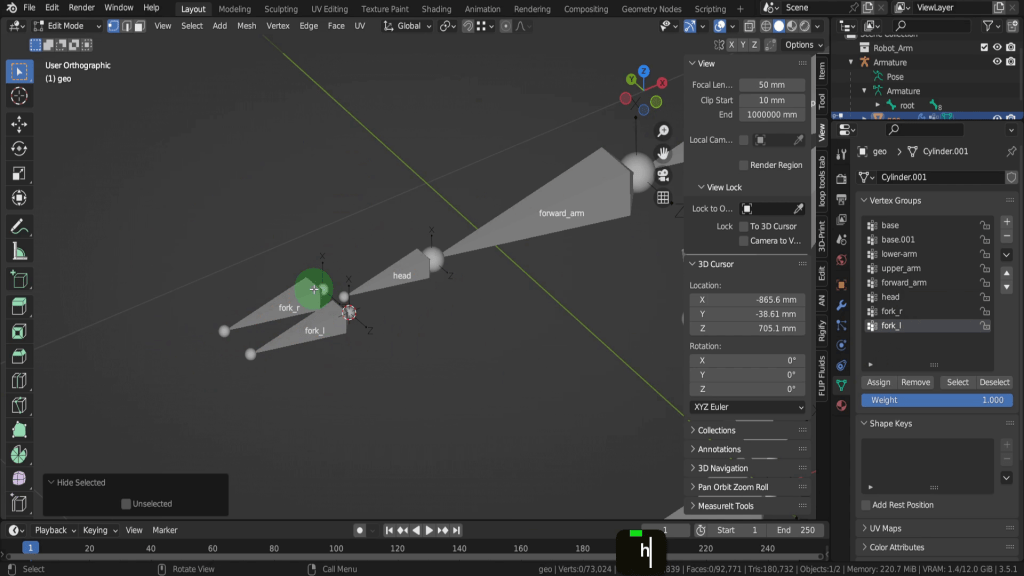Screen dimensions: 1024x576
Task: Expand the Annotations panel
Action: point(719,449)
